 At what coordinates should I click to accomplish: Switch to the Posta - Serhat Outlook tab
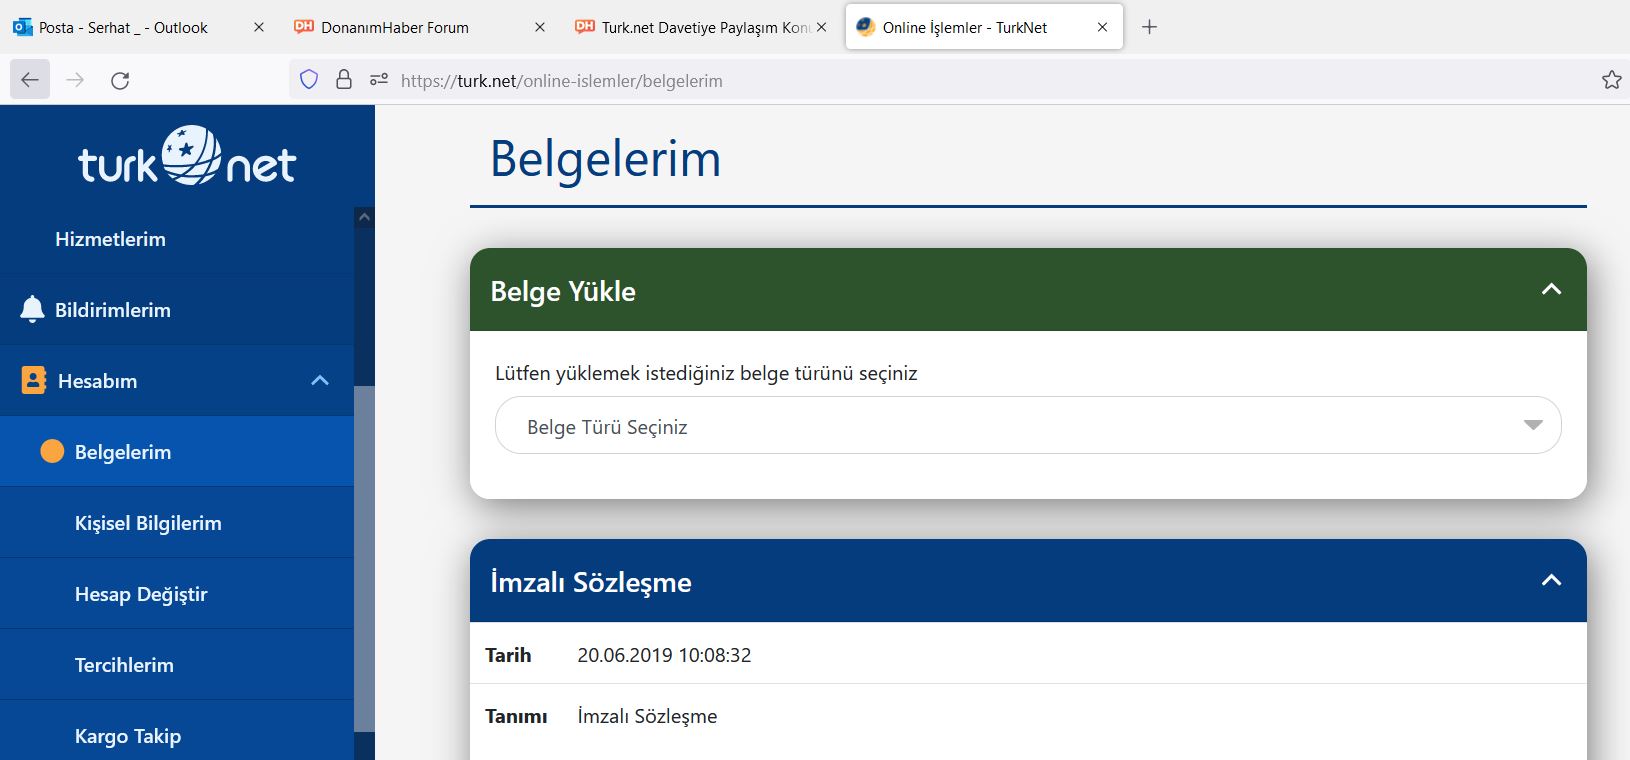tap(123, 27)
